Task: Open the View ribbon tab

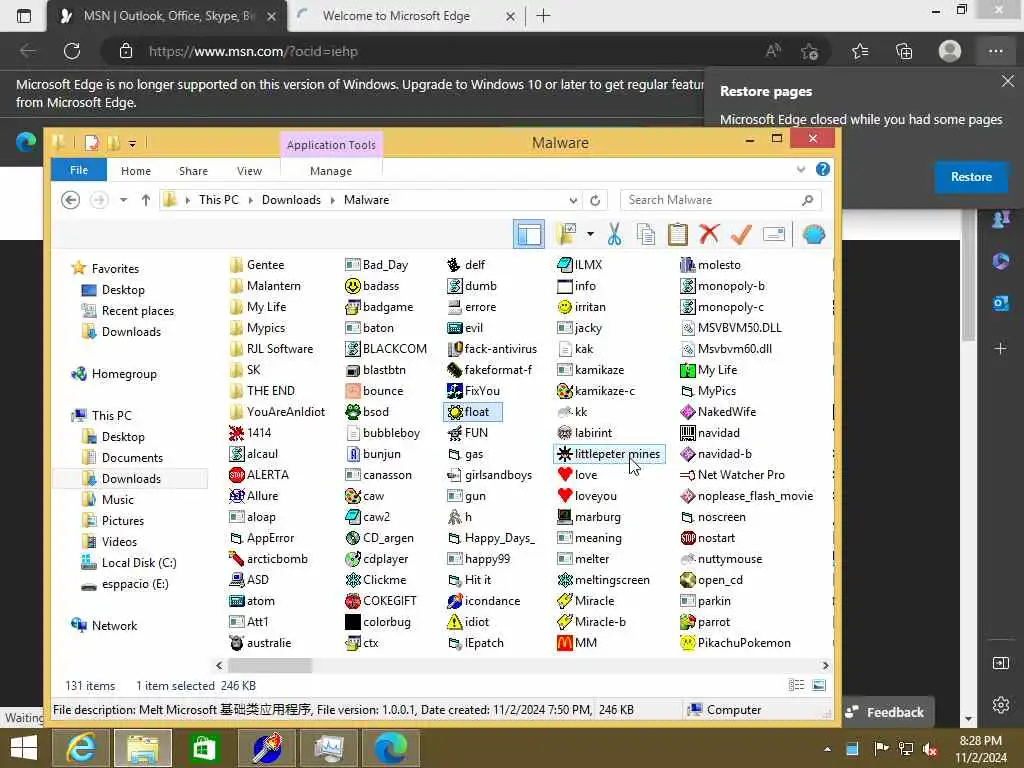Action: click(x=249, y=170)
